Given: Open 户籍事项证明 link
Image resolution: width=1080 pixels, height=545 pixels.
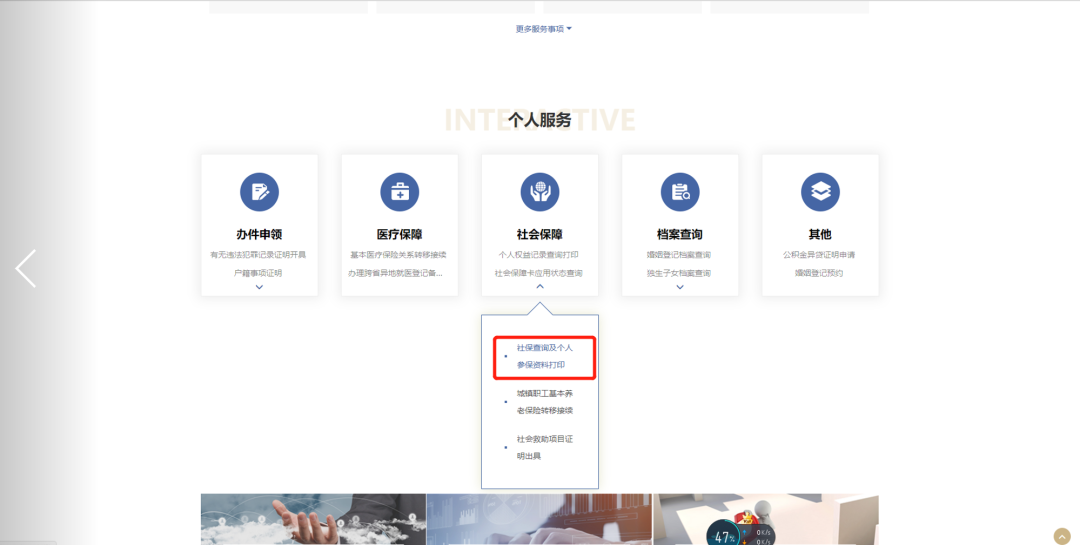Looking at the screenshot, I should coord(258,273).
